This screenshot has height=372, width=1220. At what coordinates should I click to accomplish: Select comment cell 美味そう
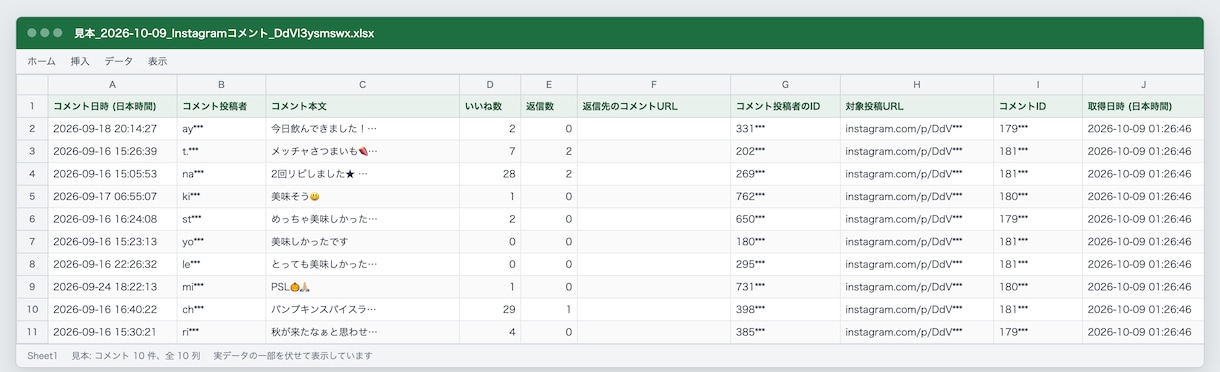[362, 196]
